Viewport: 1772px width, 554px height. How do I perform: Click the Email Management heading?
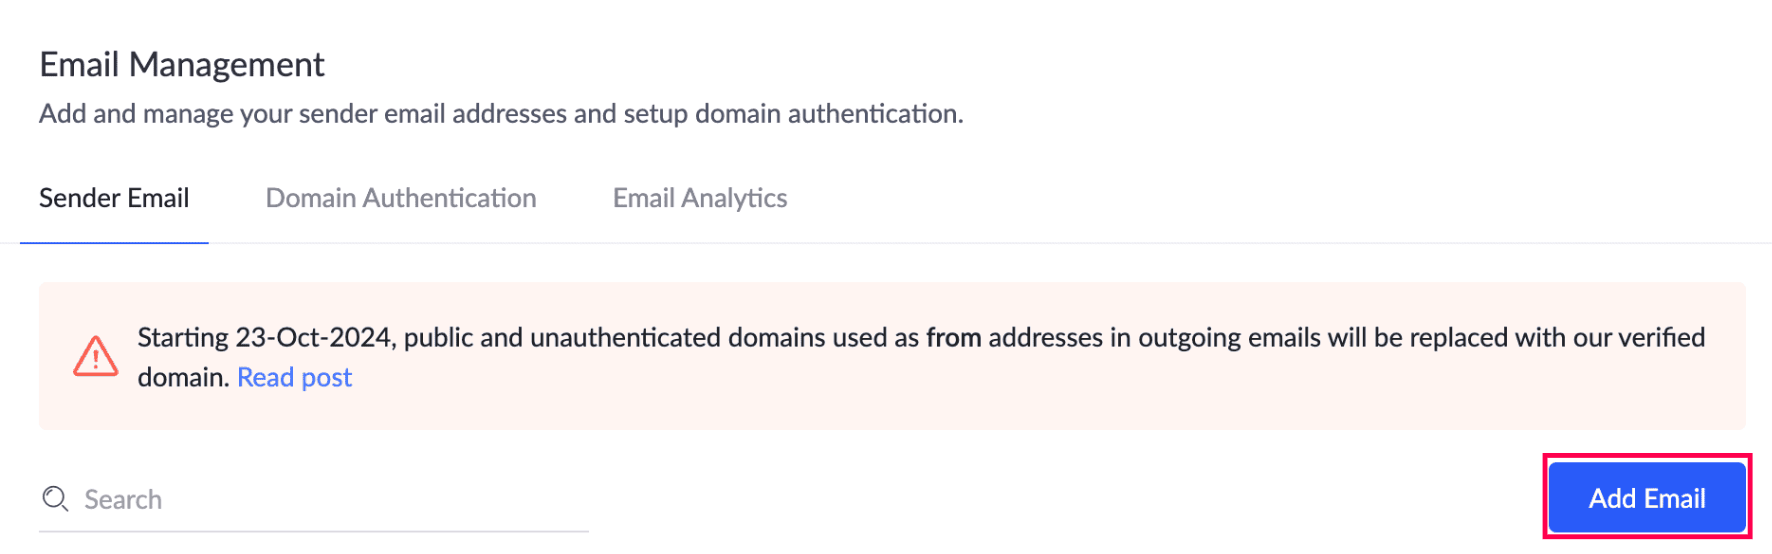pyautogui.click(x=182, y=64)
